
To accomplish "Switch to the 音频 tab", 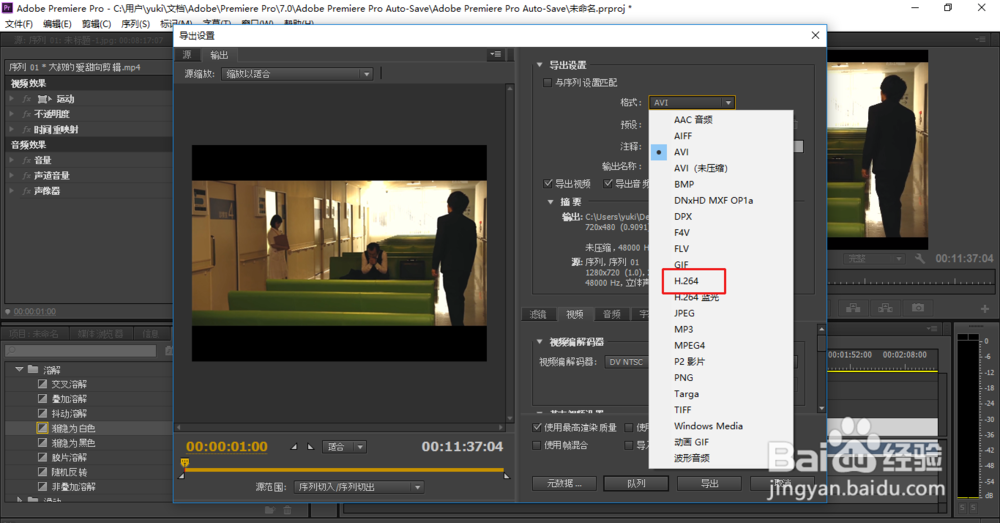I will (x=612, y=314).
